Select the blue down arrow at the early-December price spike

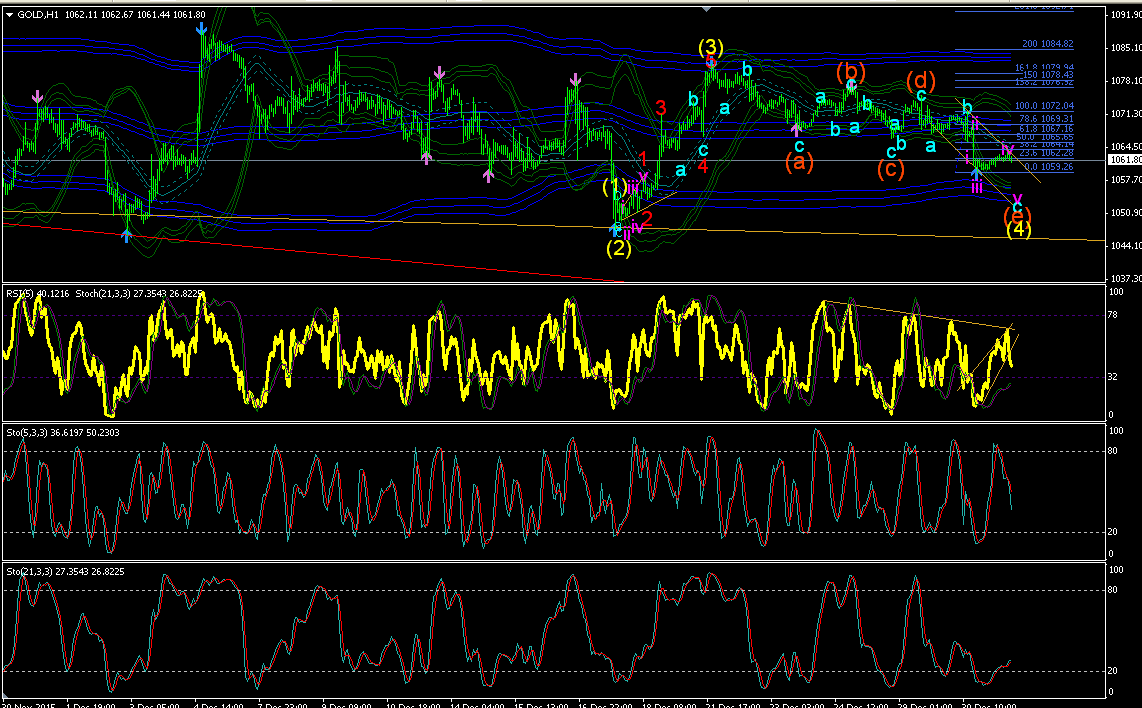(x=202, y=29)
